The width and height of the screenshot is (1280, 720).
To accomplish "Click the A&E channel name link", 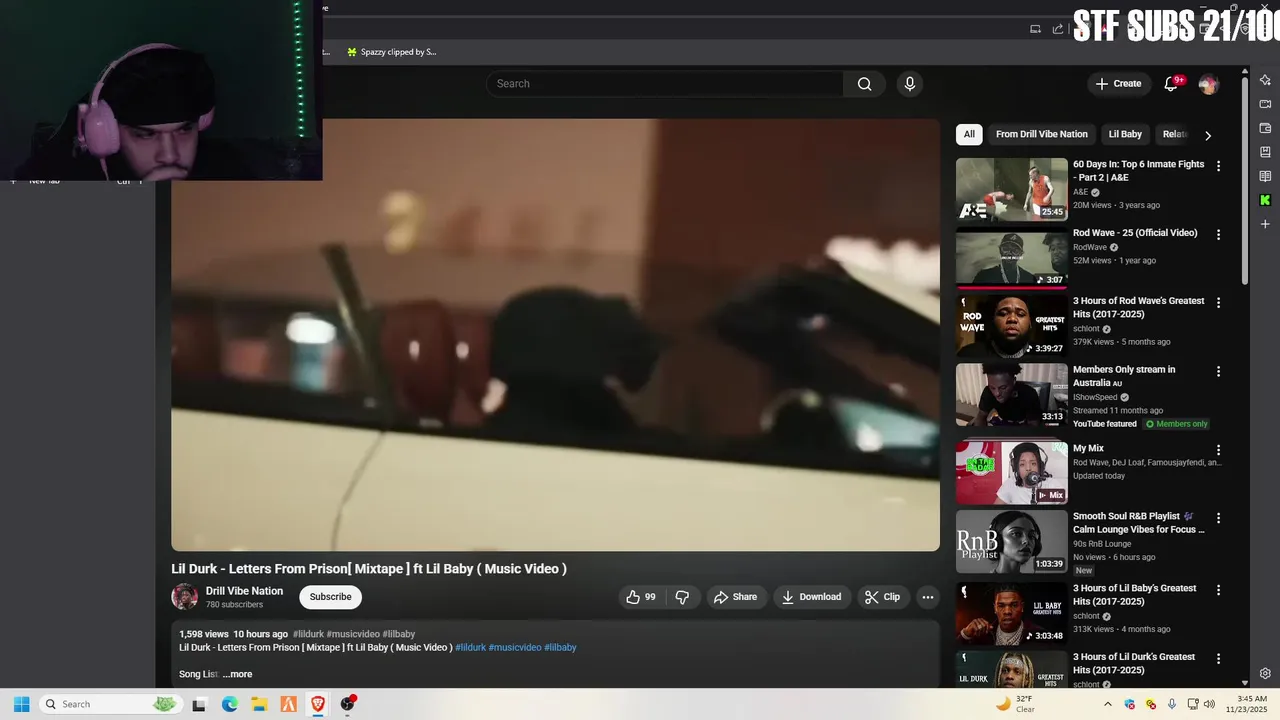I will (x=1080, y=192).
